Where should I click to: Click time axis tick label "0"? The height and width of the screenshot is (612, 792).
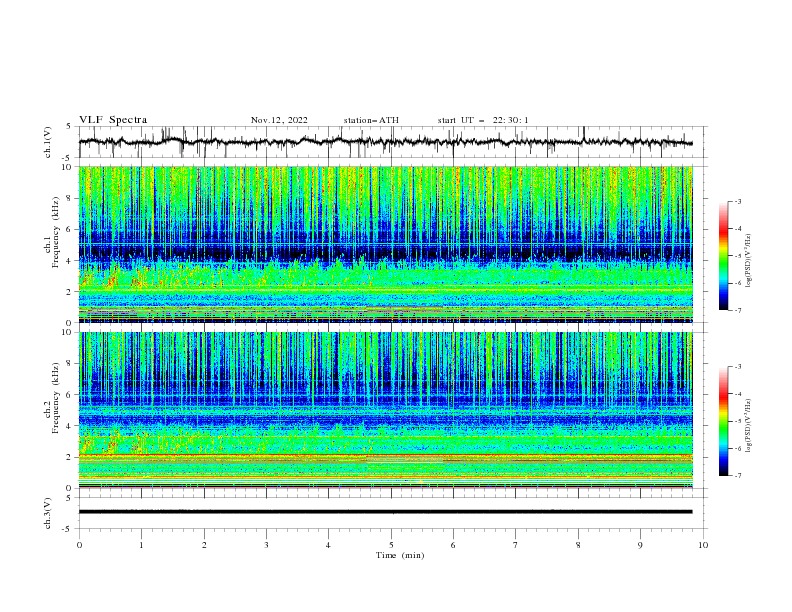click(x=79, y=545)
